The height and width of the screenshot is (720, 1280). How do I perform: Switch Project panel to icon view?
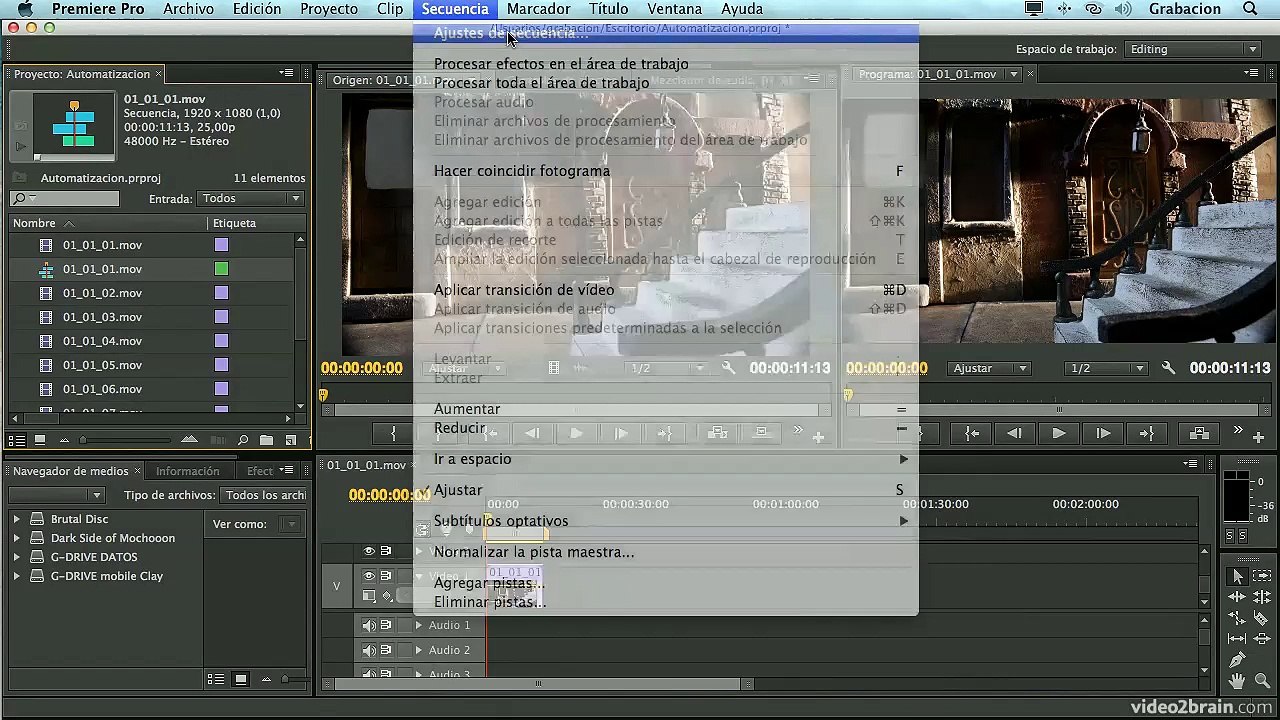coord(40,440)
